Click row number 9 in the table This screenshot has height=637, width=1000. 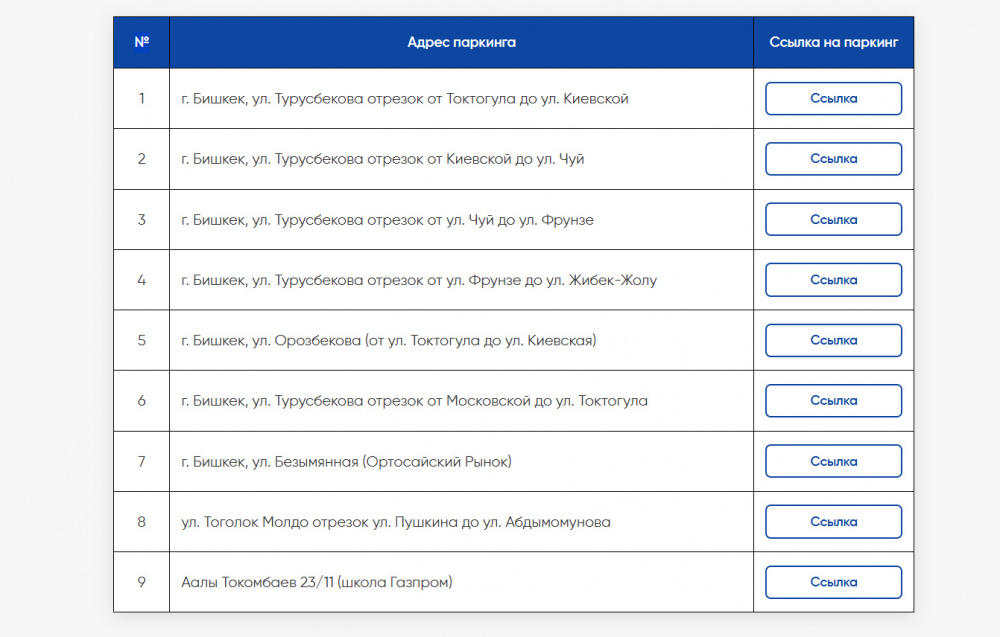pos(142,582)
